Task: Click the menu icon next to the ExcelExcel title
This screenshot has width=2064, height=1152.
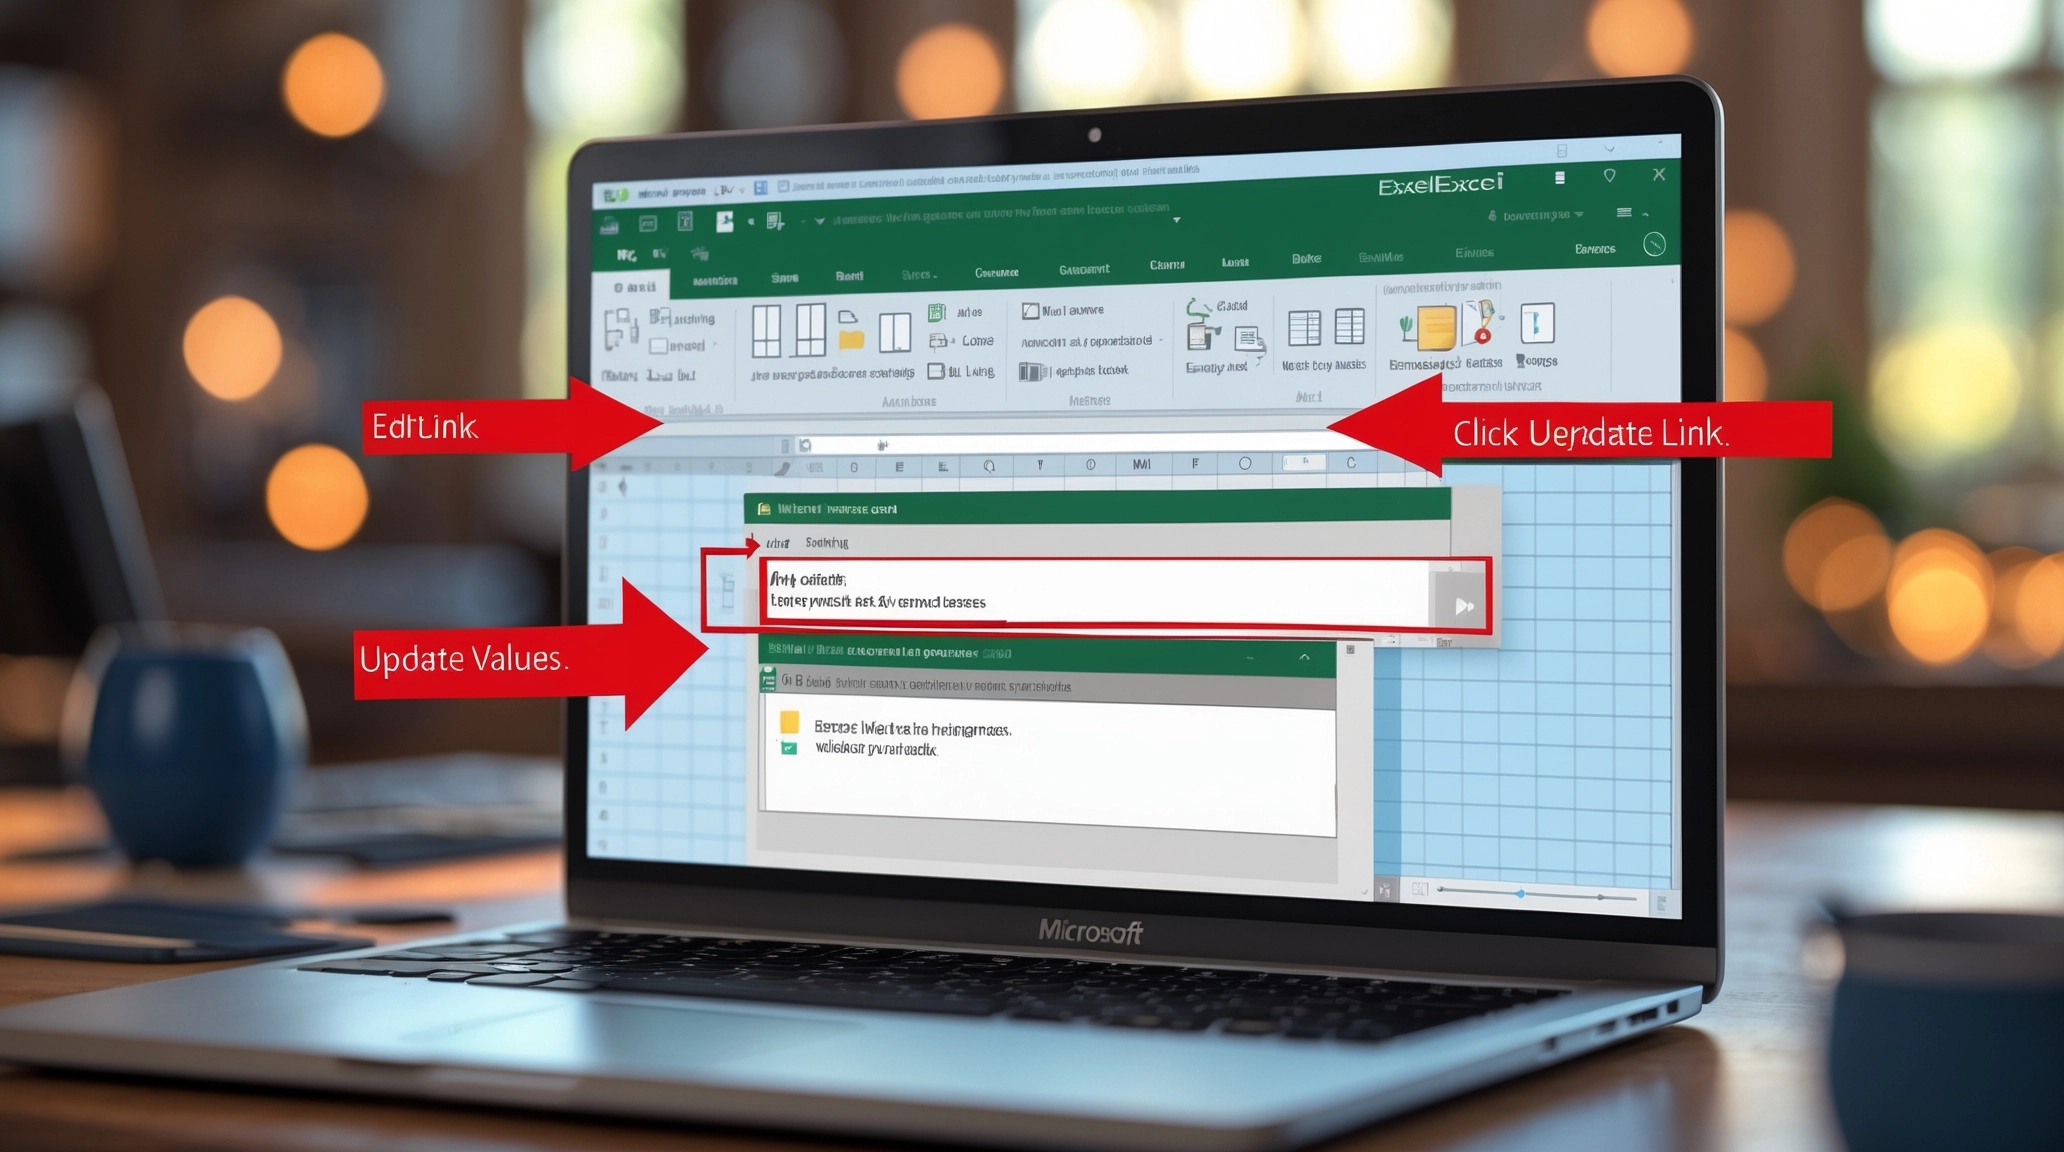Action: pyautogui.click(x=1559, y=178)
